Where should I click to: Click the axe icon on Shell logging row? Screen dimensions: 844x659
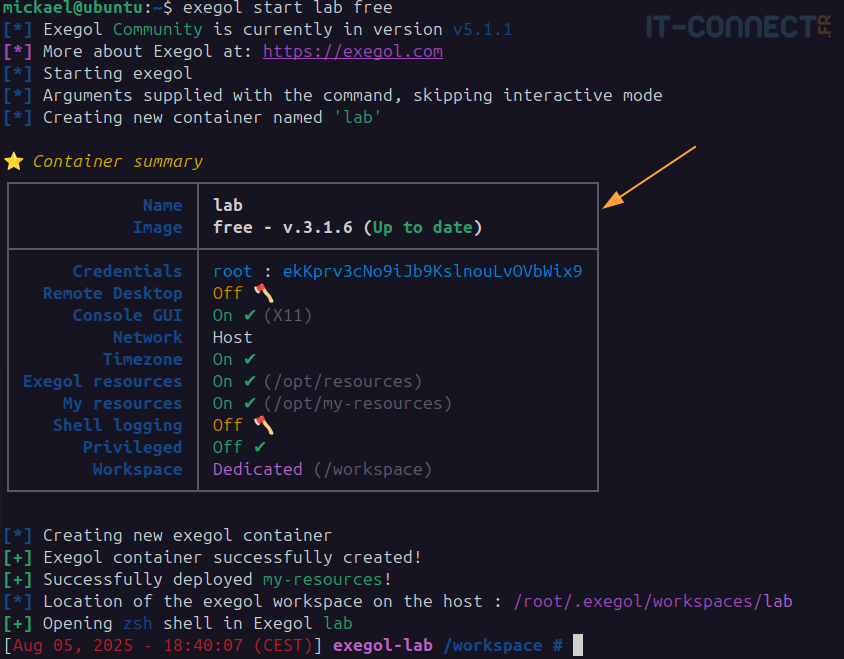point(262,425)
